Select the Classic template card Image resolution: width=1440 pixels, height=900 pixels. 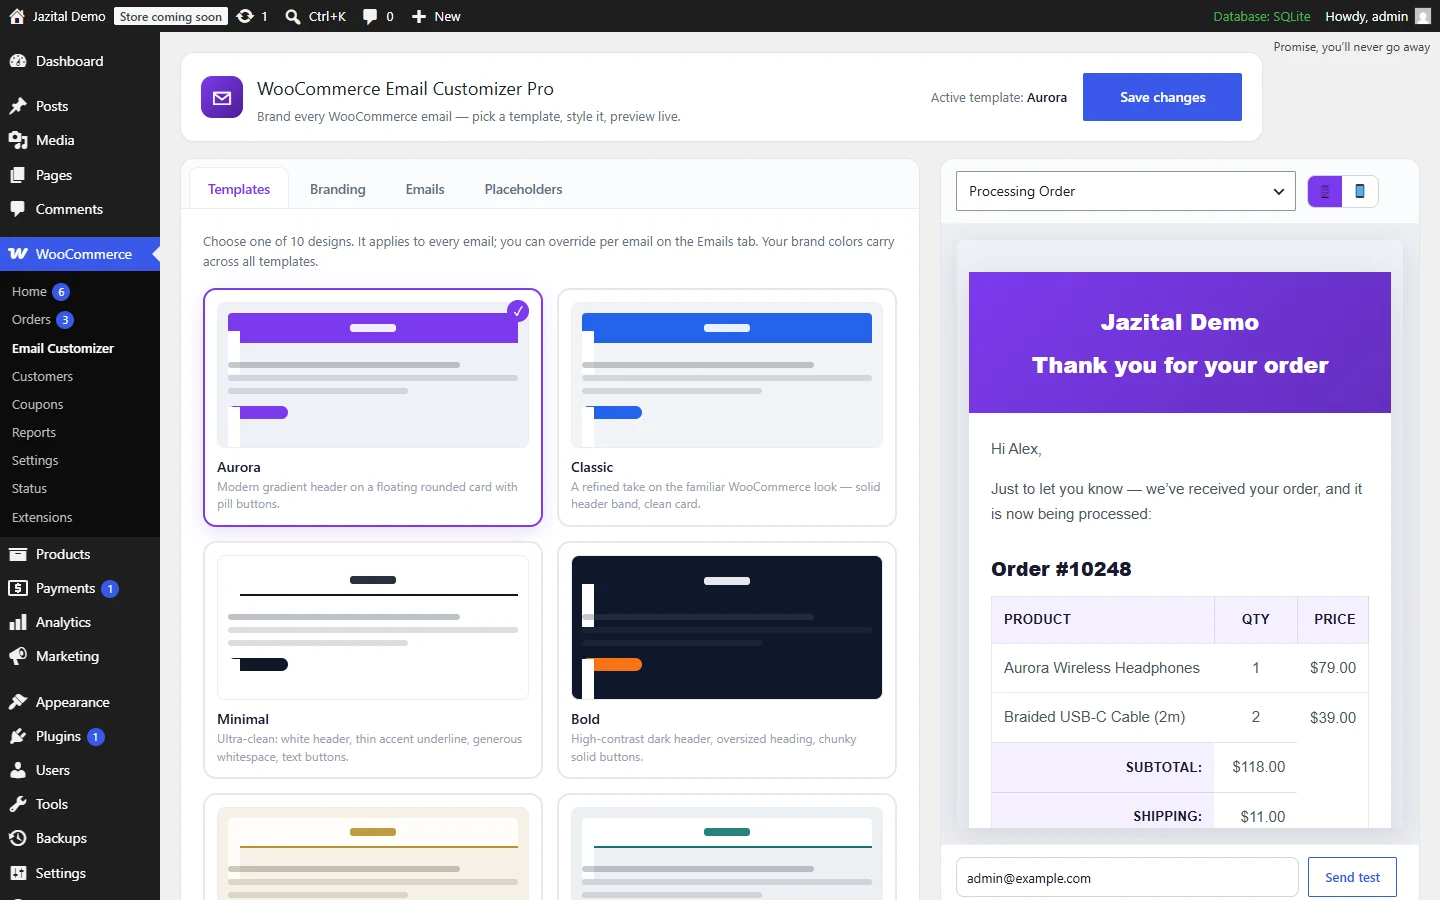click(727, 407)
